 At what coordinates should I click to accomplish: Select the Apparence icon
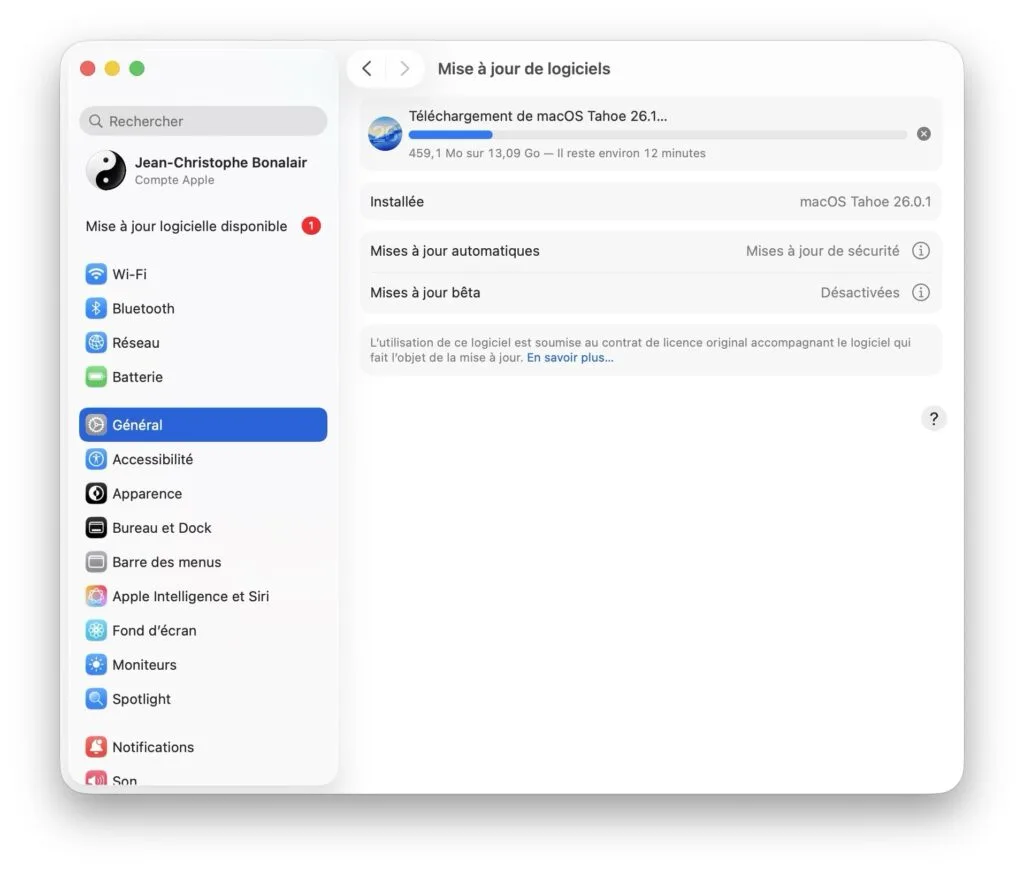pyautogui.click(x=96, y=493)
